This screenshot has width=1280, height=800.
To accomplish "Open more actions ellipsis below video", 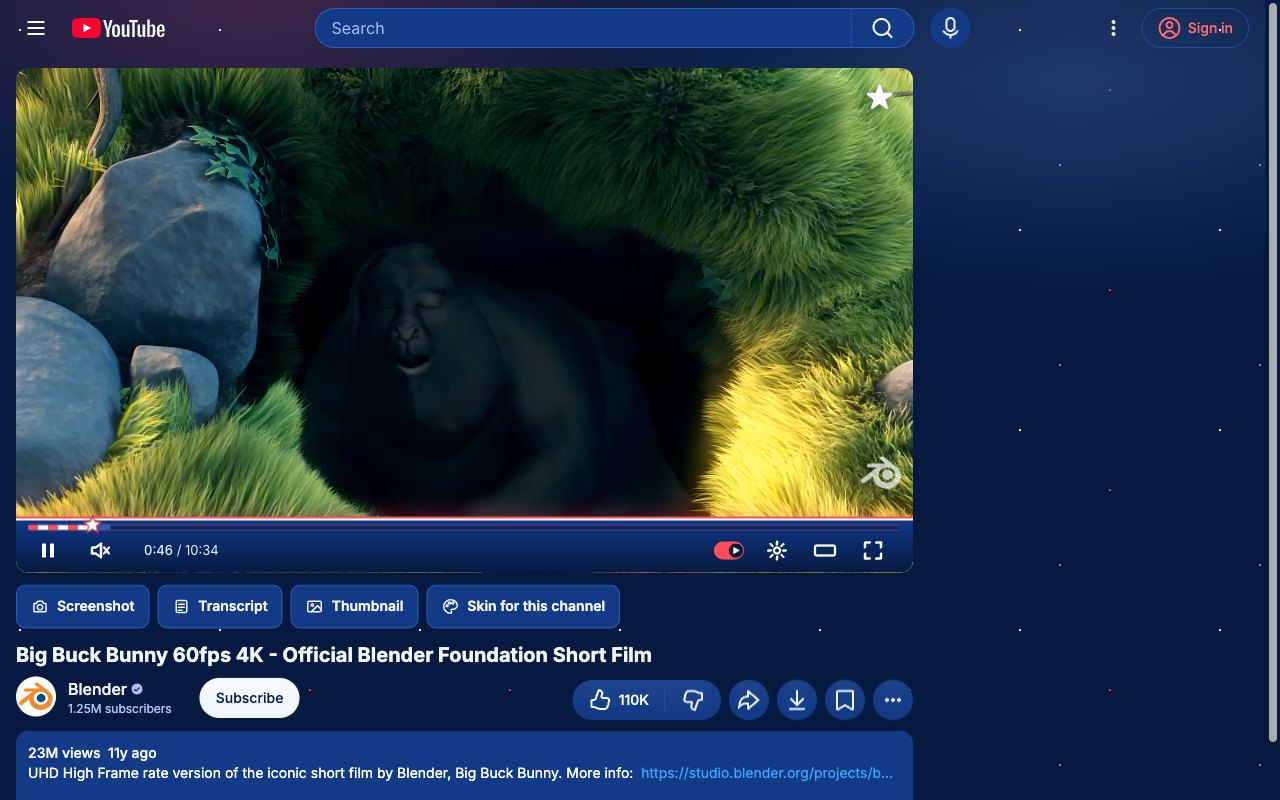I will (x=893, y=700).
